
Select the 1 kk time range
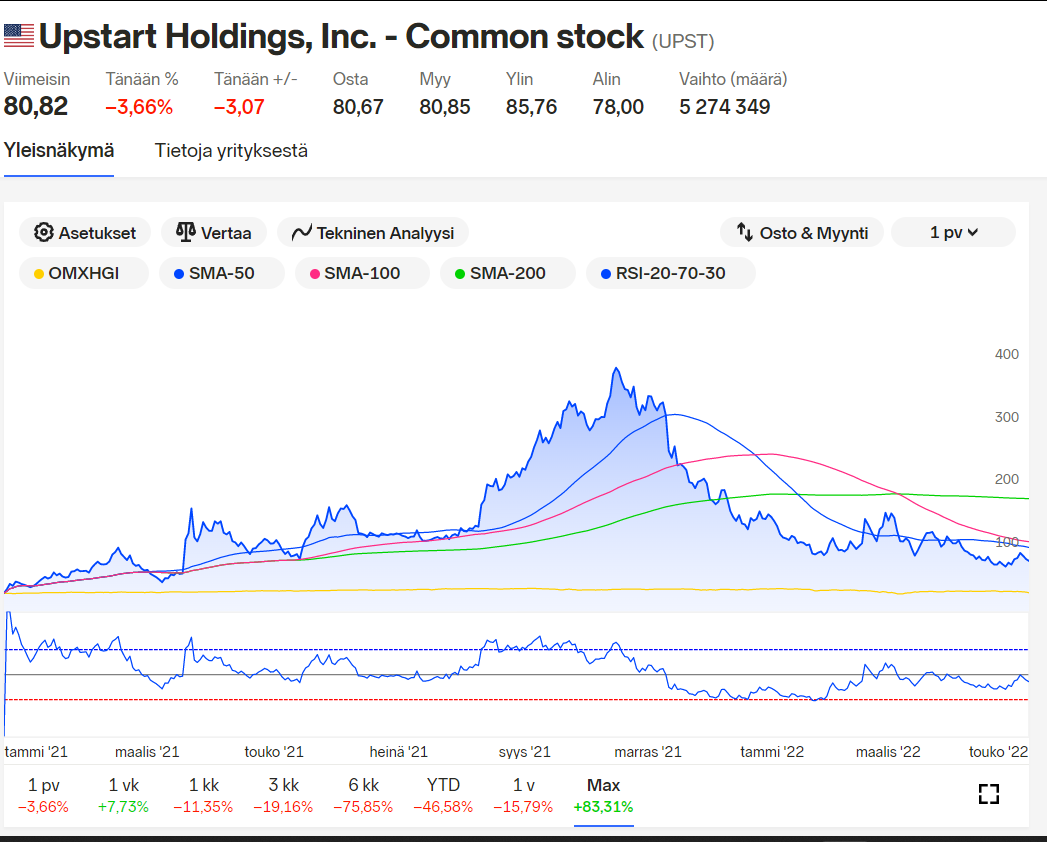(203, 795)
